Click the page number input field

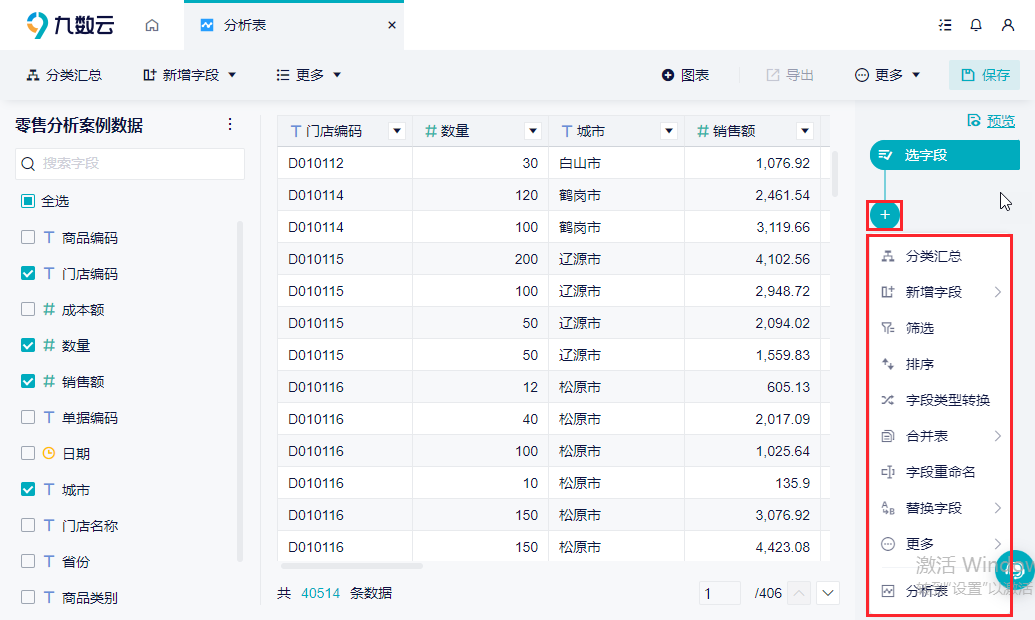[x=719, y=593]
